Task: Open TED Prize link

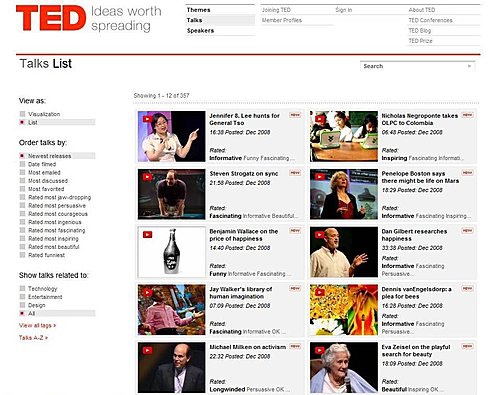Action: [420, 41]
